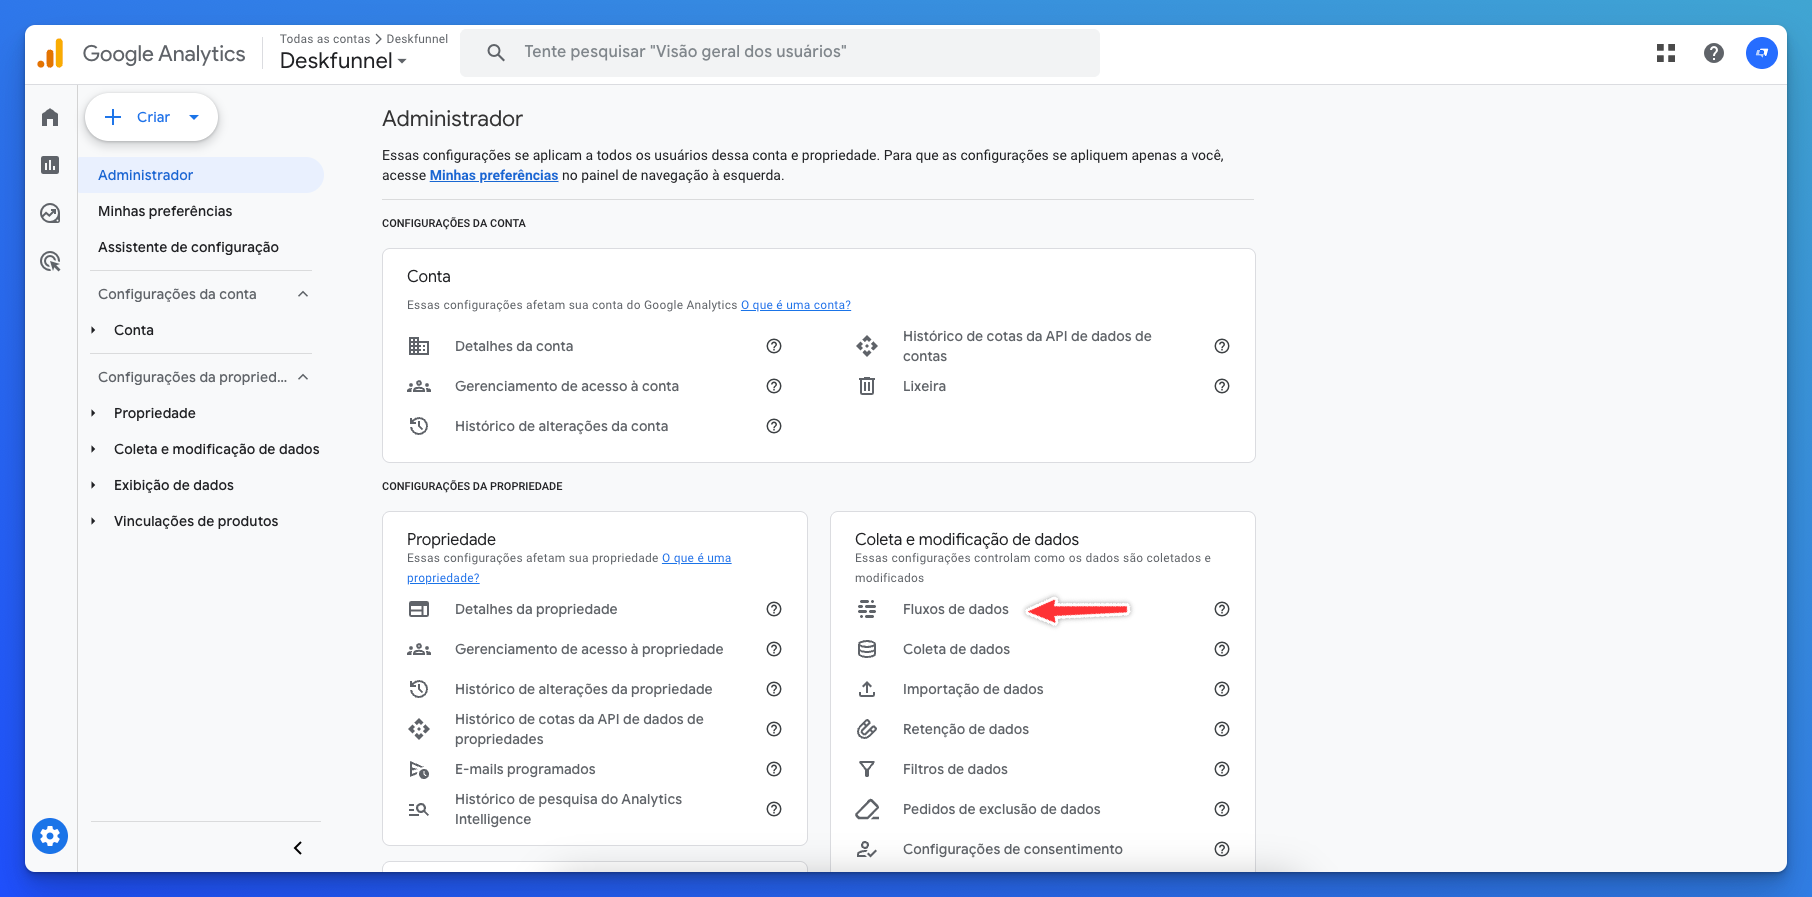
Task: Collapse the sidebar navigation panel
Action: (297, 848)
